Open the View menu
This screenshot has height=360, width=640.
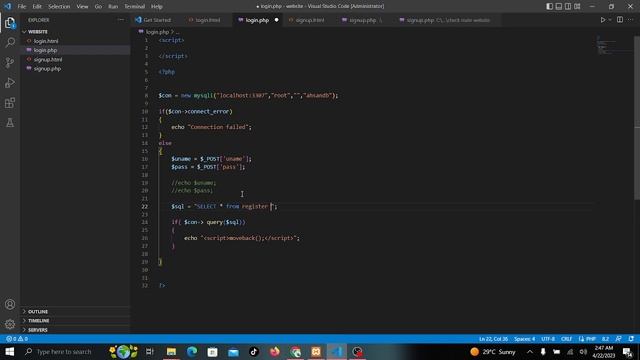click(x=82, y=7)
